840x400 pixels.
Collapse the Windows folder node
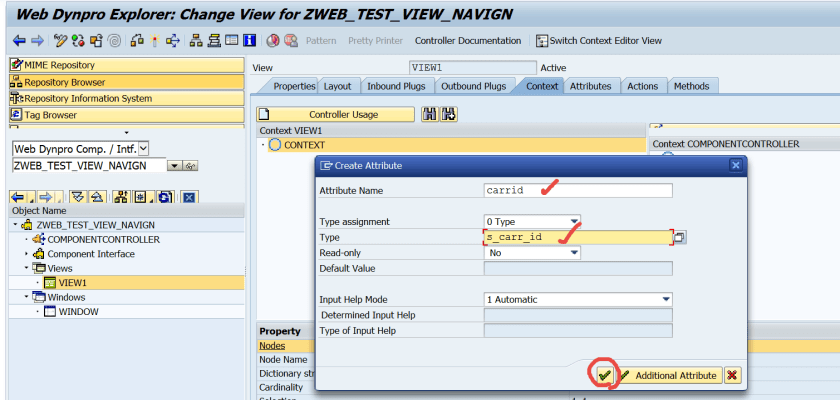pos(26,297)
